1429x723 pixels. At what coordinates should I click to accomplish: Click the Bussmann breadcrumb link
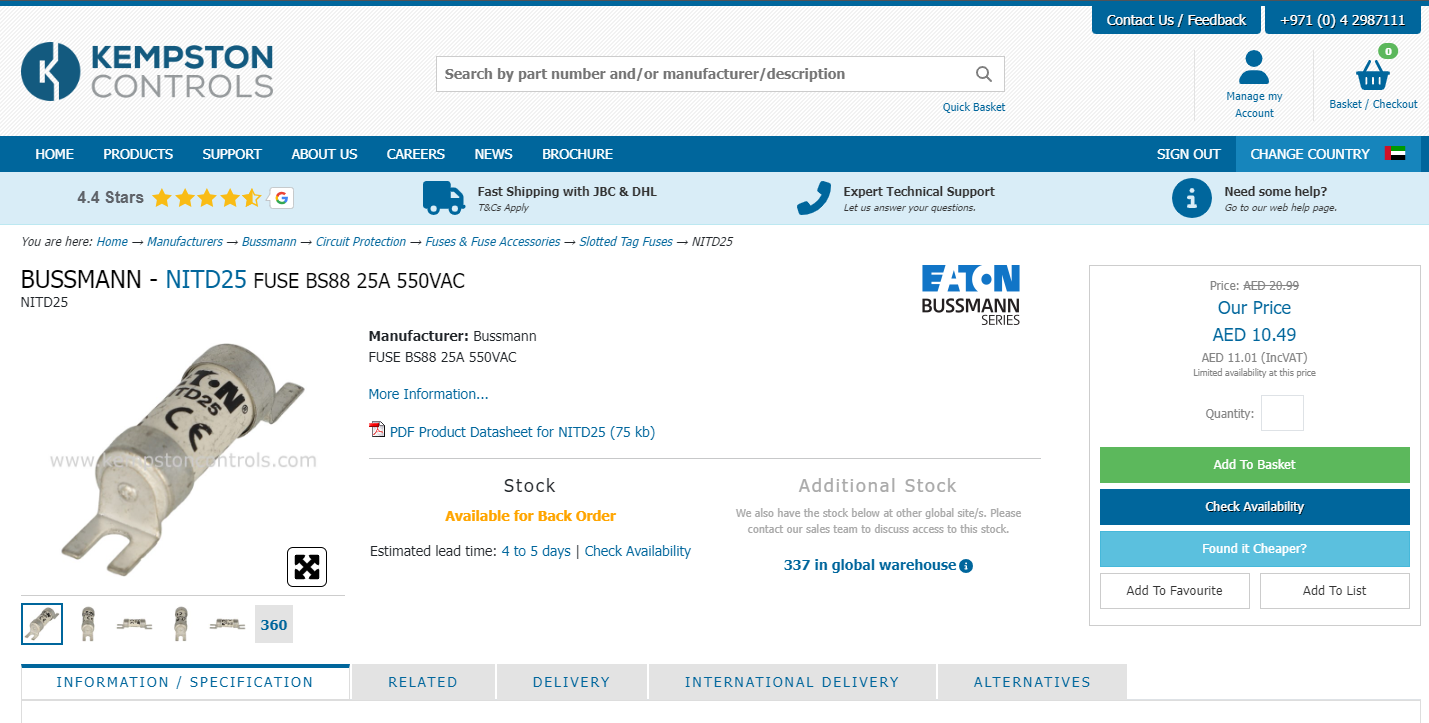coord(269,242)
